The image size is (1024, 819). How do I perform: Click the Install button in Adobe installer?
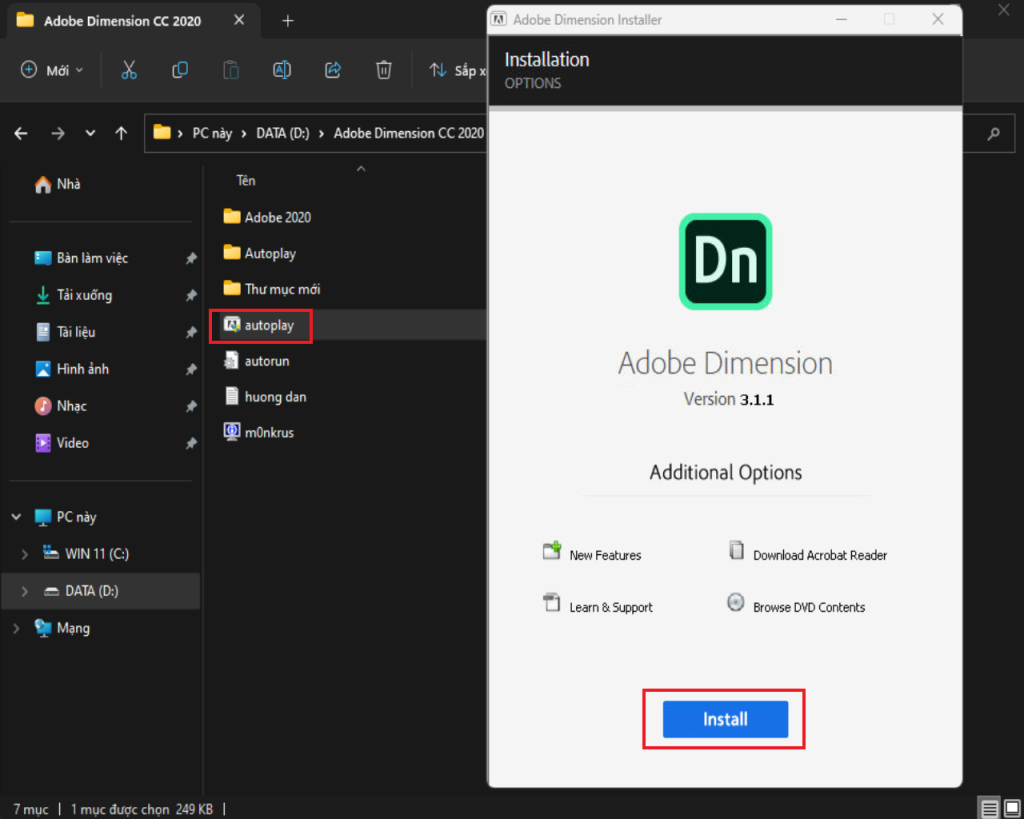[725, 719]
